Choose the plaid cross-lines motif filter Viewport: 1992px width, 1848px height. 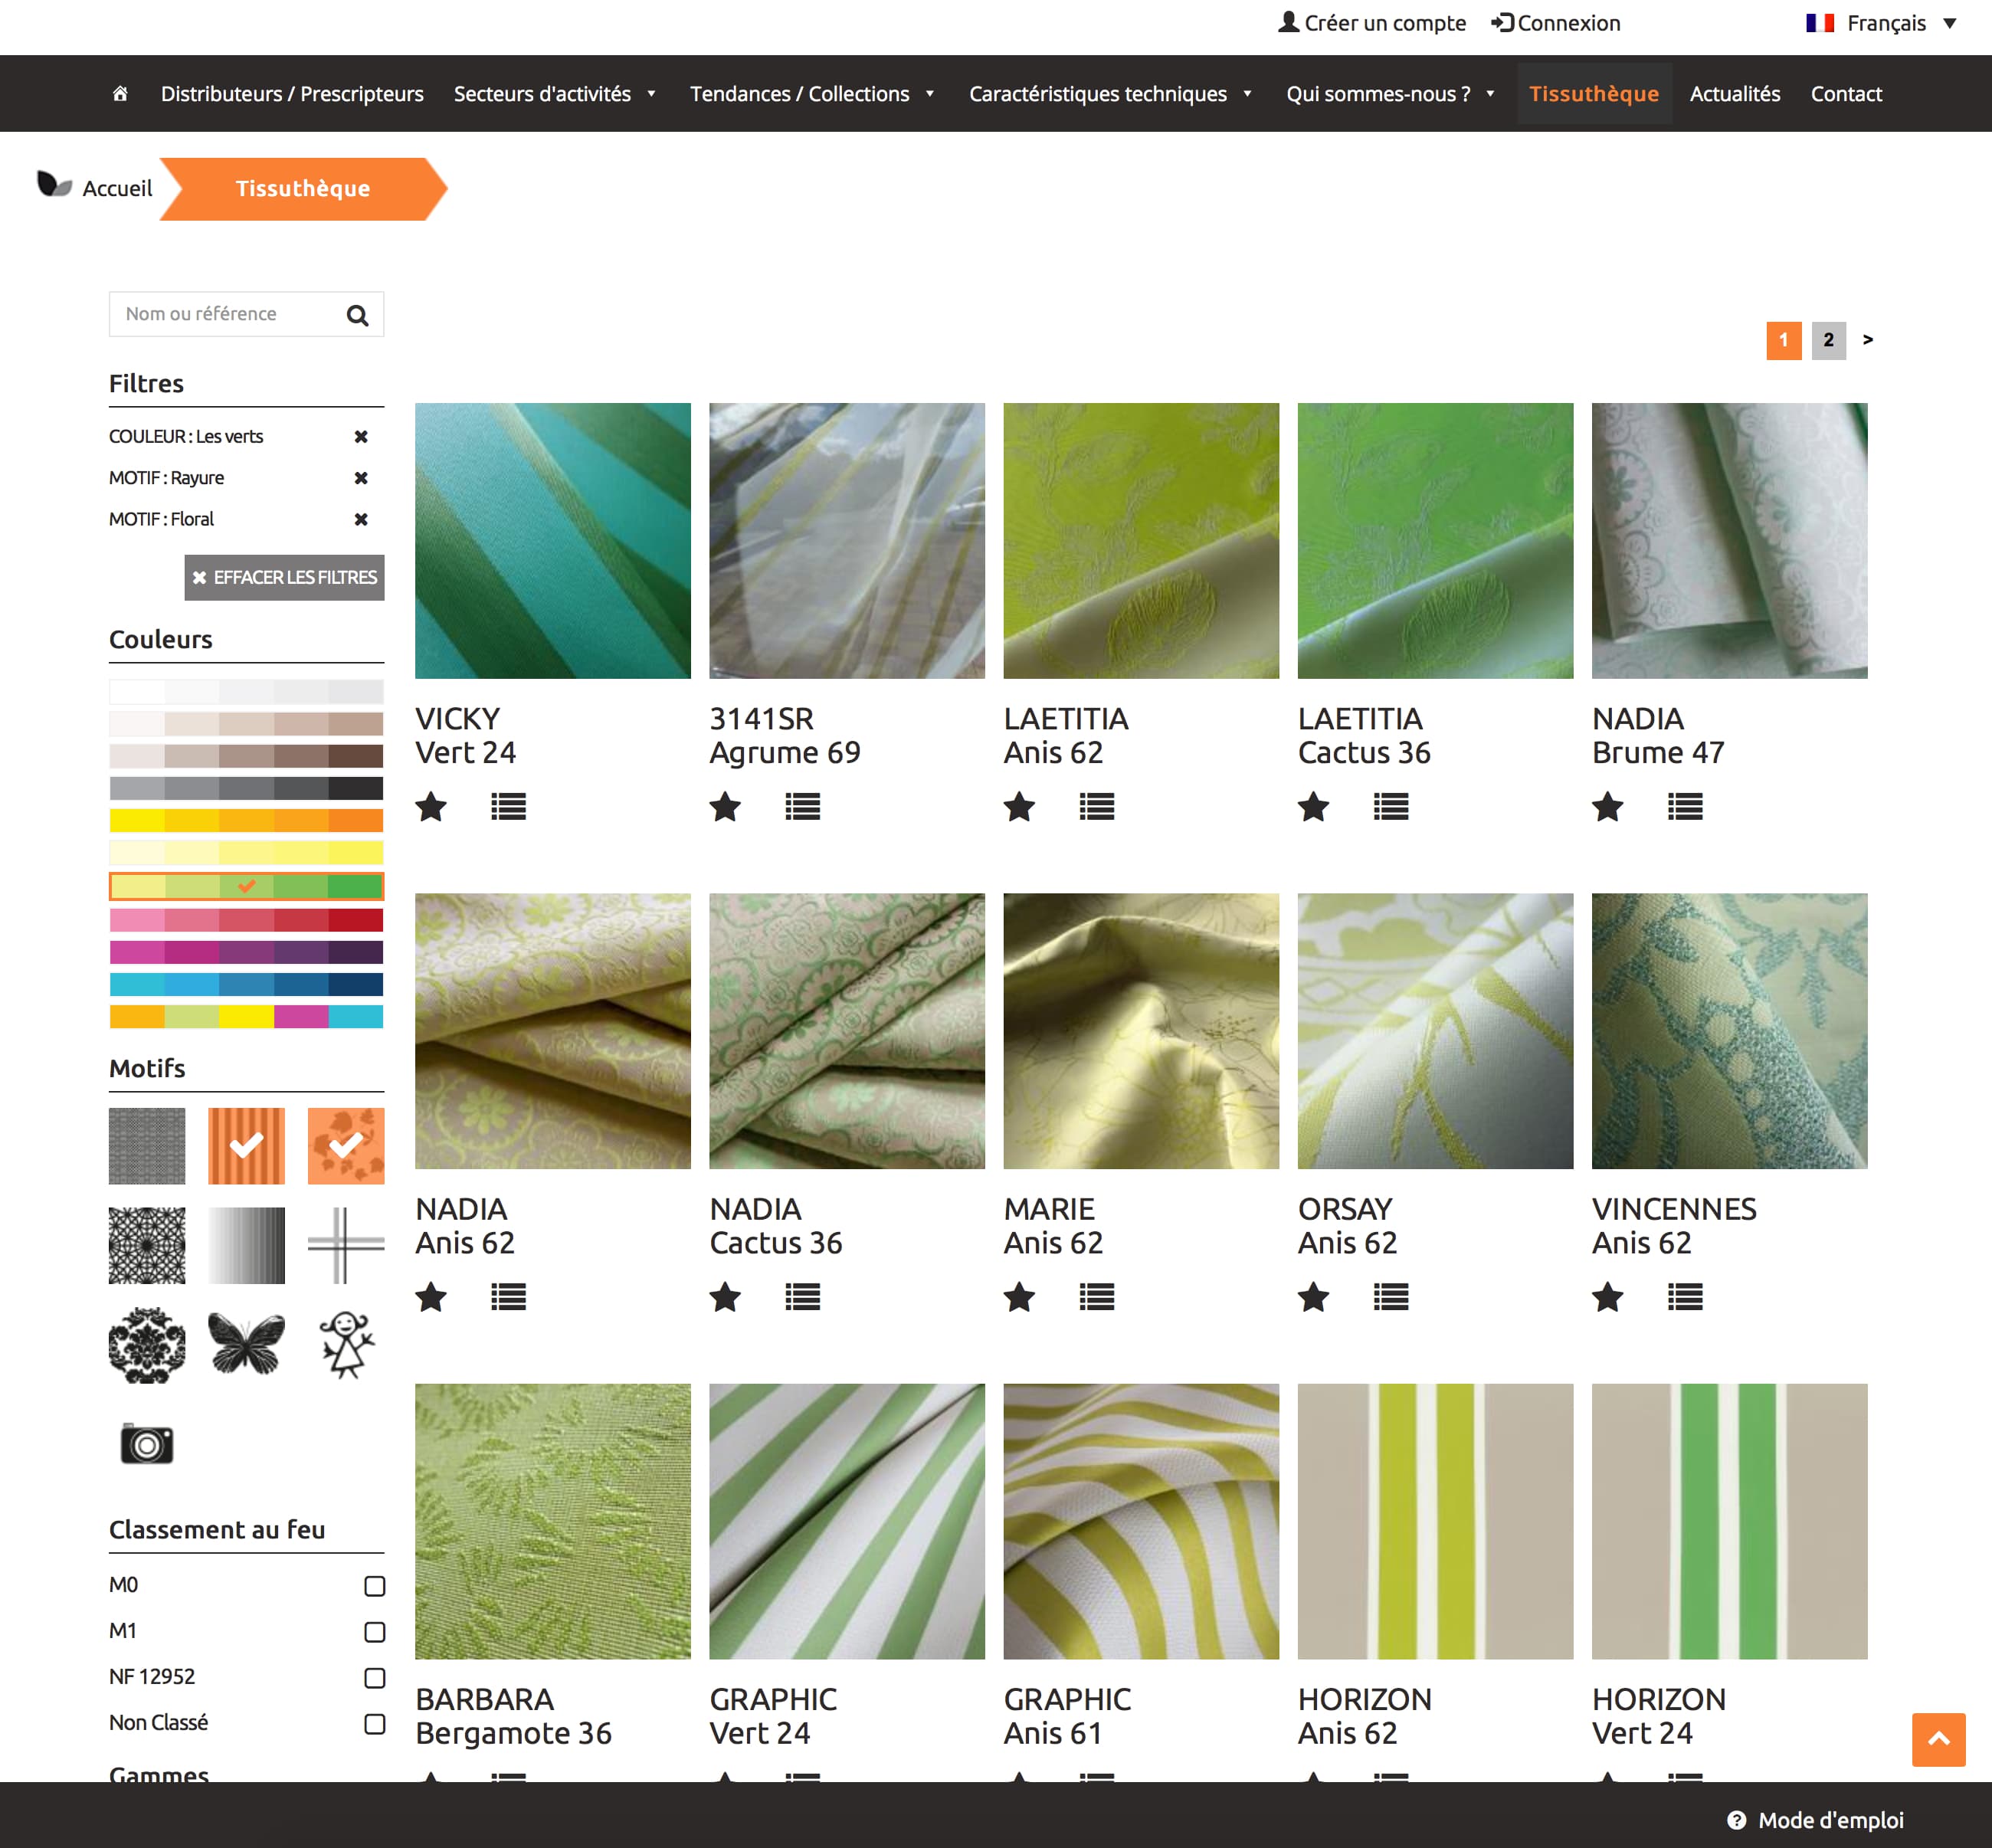pos(346,1245)
